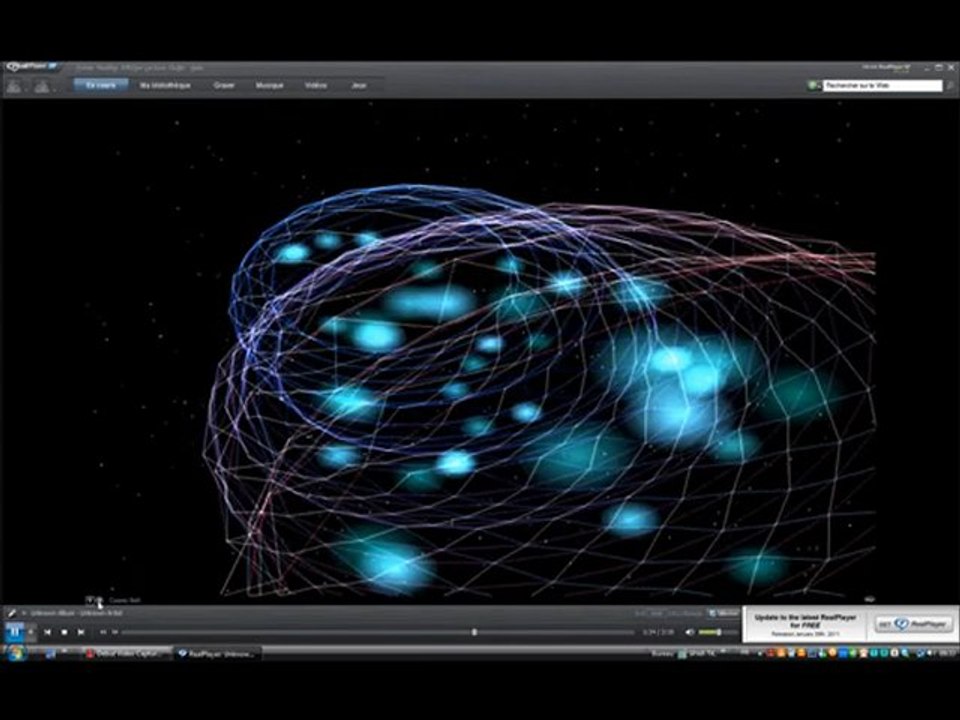Click the RealPlayer logo in the title bar

pos(31,67)
